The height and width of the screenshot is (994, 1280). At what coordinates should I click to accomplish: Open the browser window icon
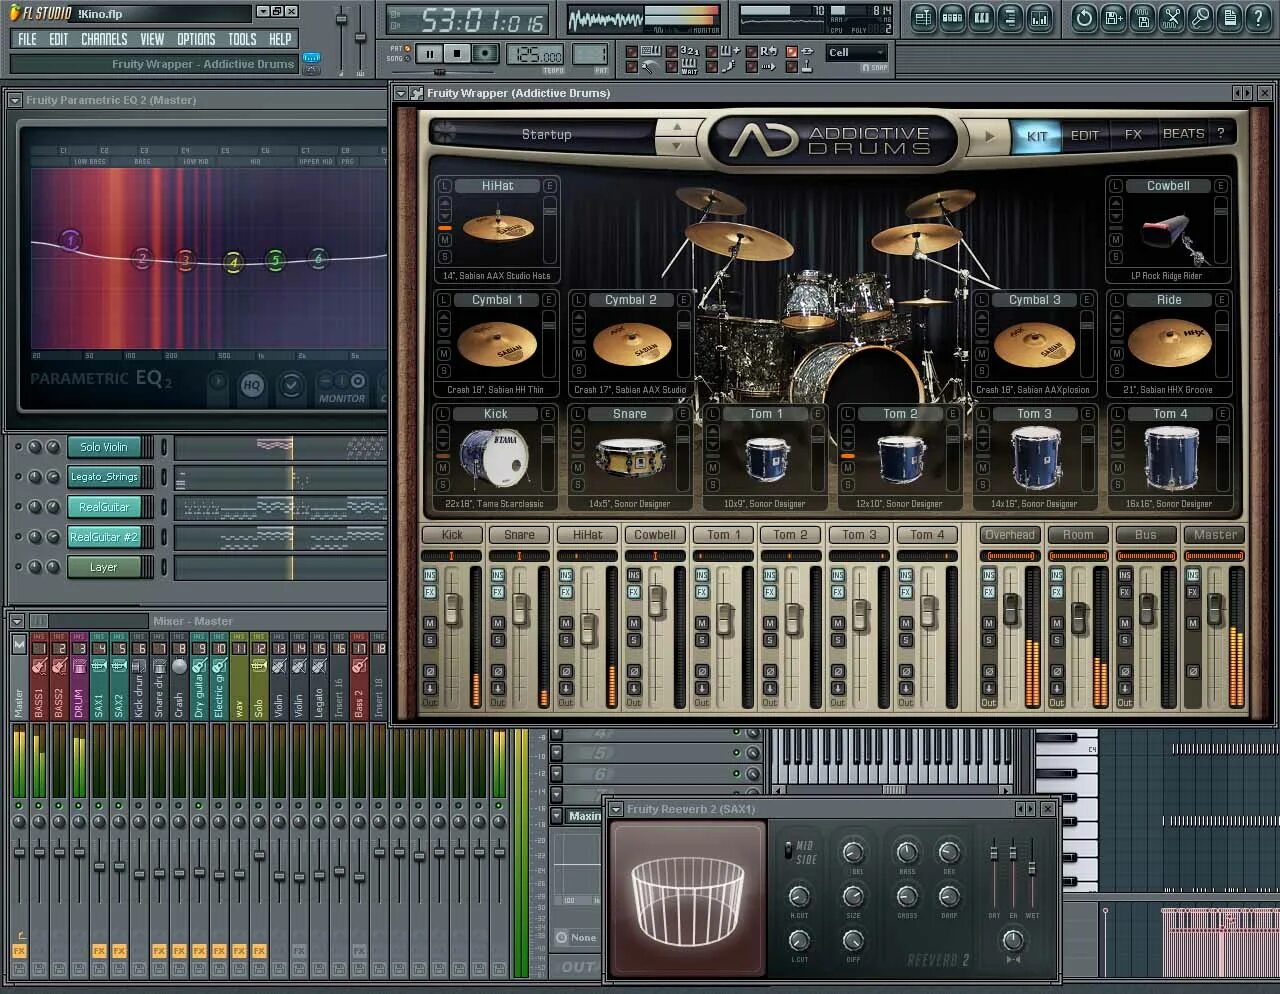[x=1010, y=17]
